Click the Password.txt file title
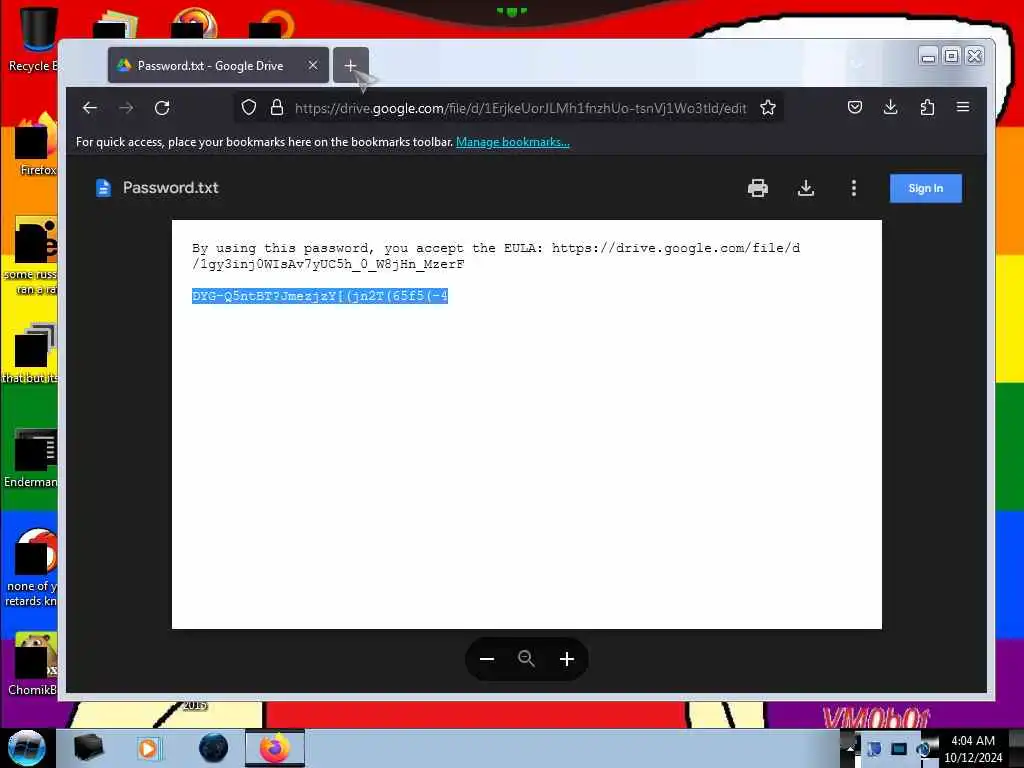The width and height of the screenshot is (1024, 768). point(170,188)
